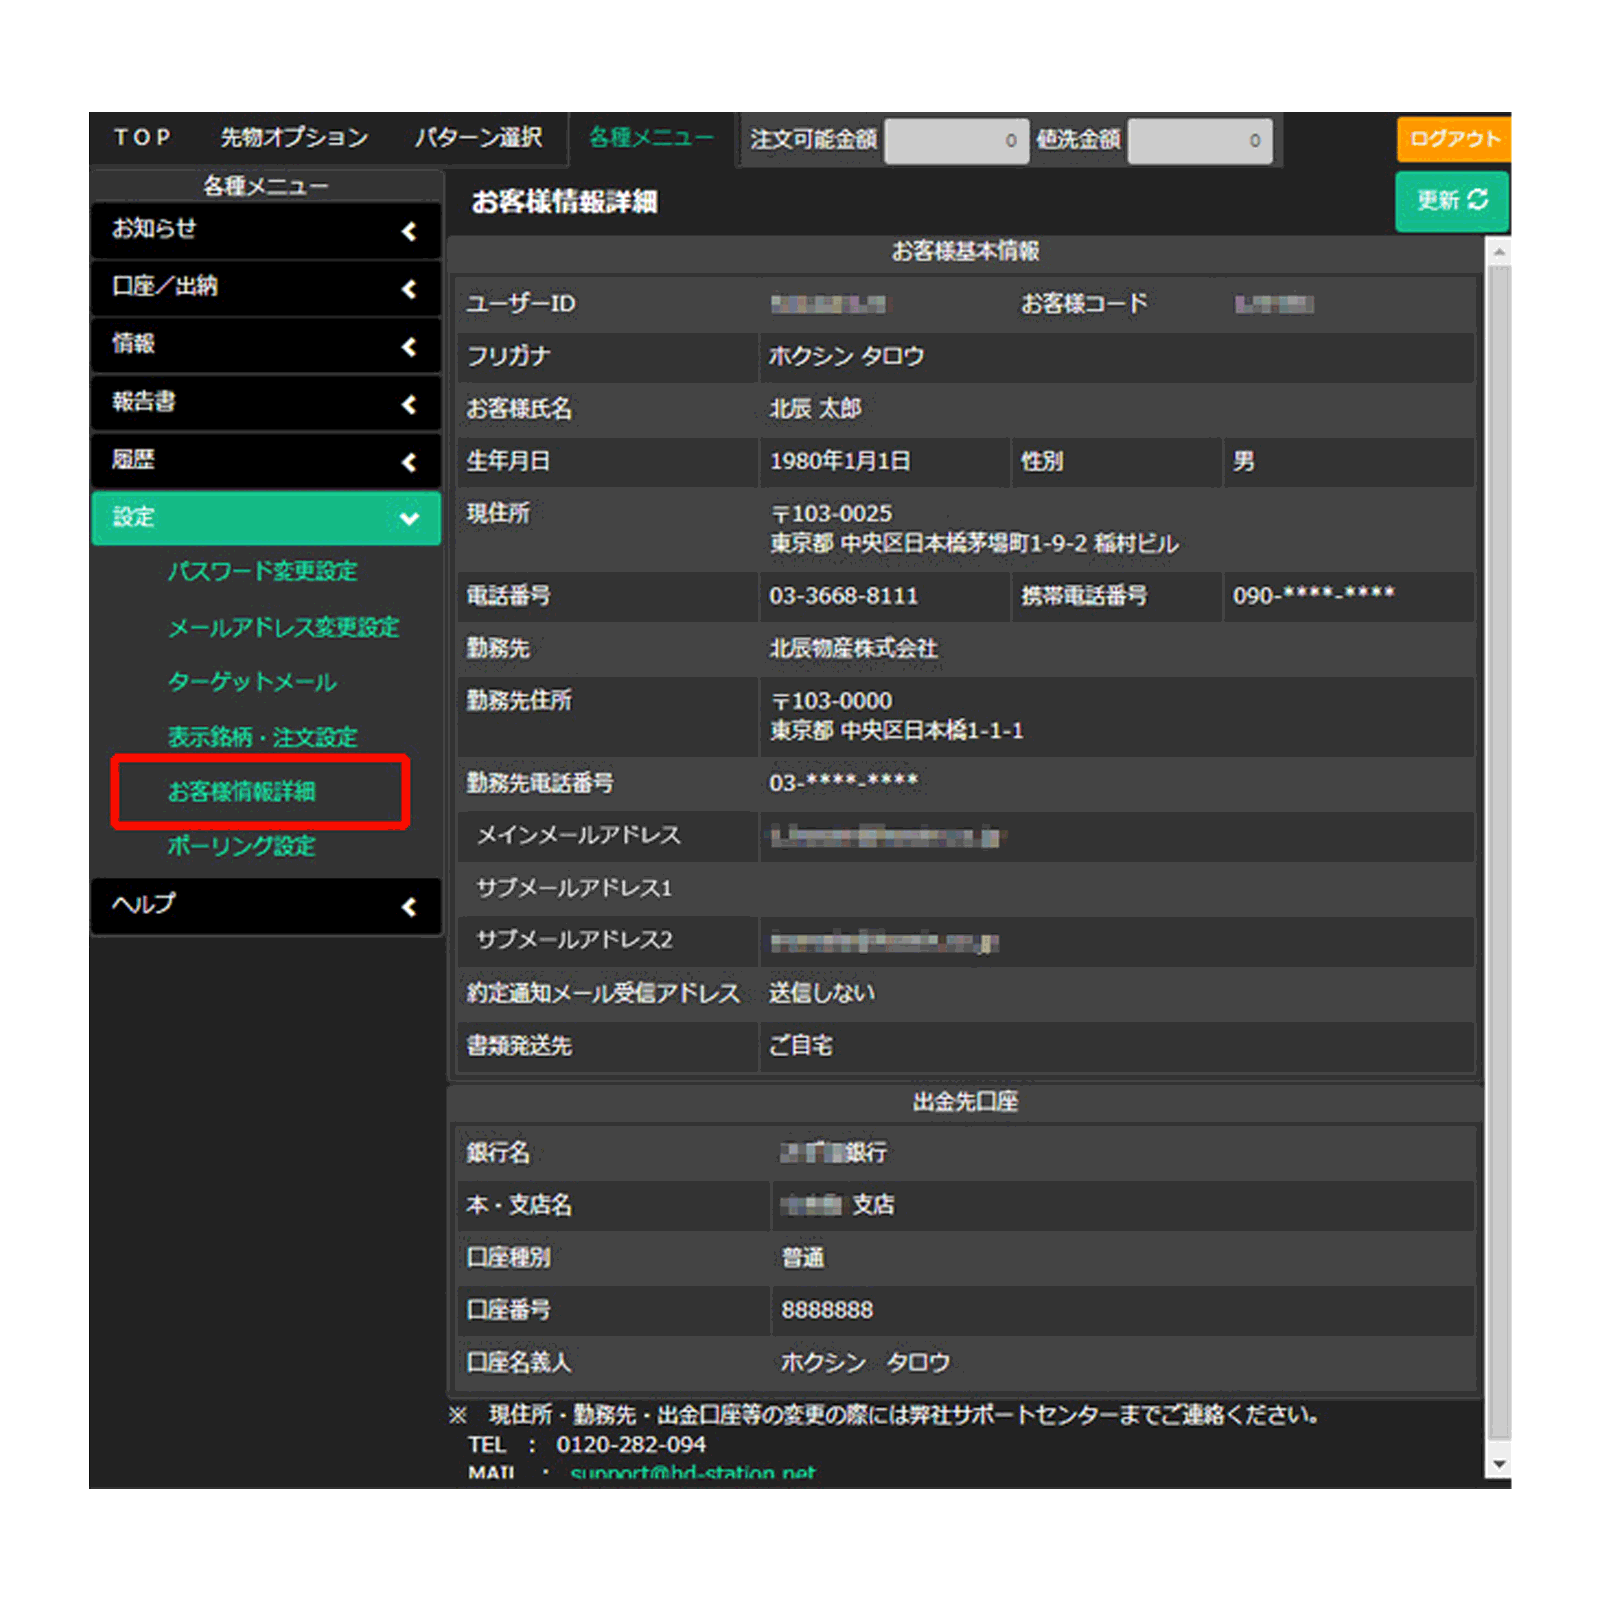1600x1600 pixels.
Task: Open ポーリング設定 link
Action: [x=241, y=847]
